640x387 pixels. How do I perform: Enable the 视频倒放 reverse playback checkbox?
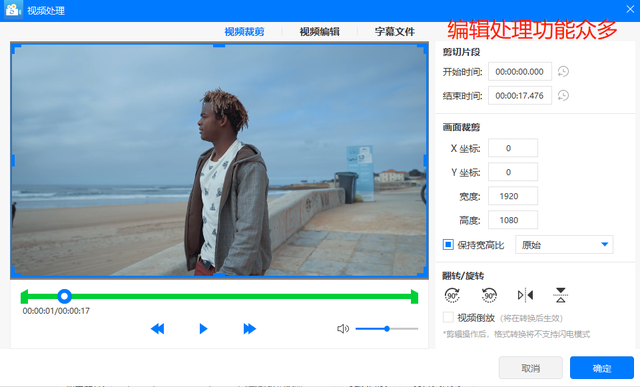pos(448,317)
